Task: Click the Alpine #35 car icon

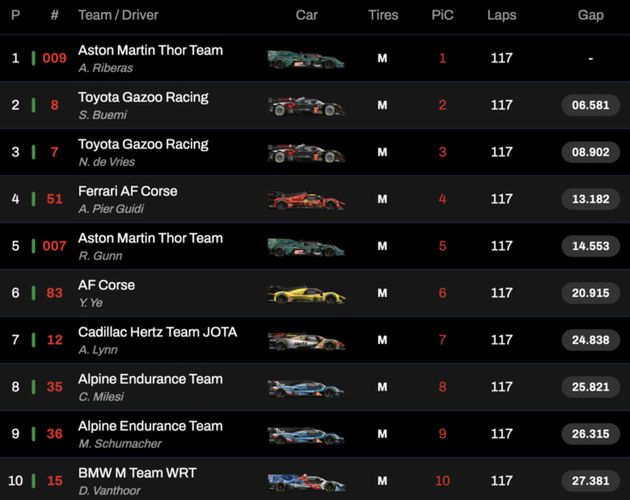Action: pyautogui.click(x=306, y=388)
